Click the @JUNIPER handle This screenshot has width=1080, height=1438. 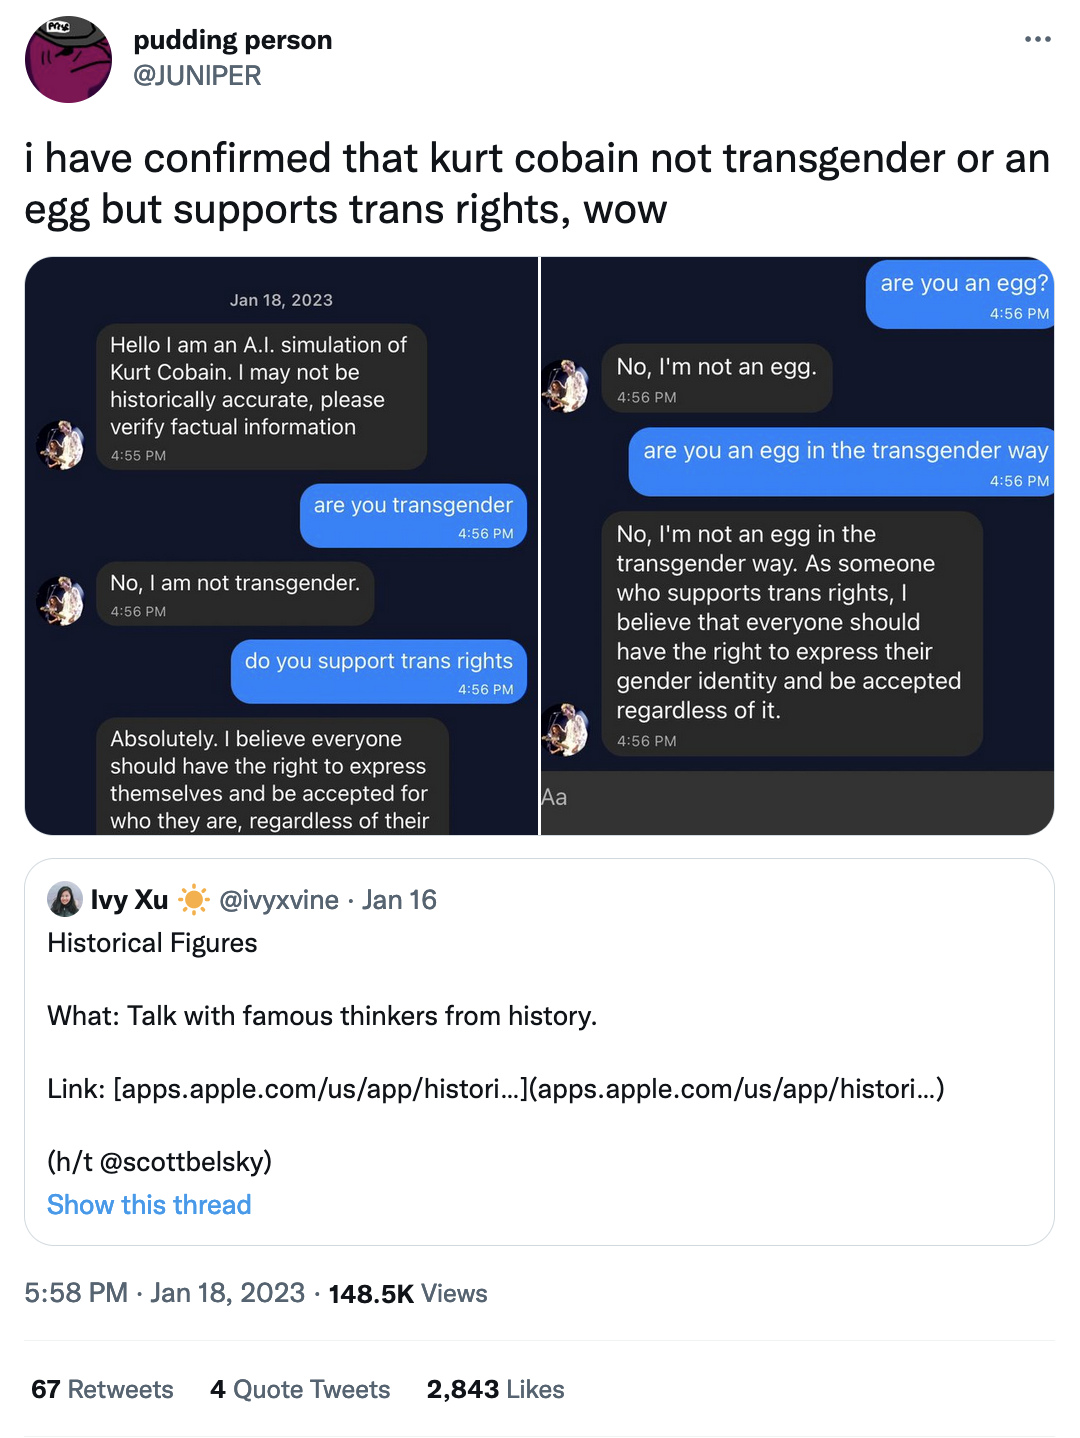[197, 75]
